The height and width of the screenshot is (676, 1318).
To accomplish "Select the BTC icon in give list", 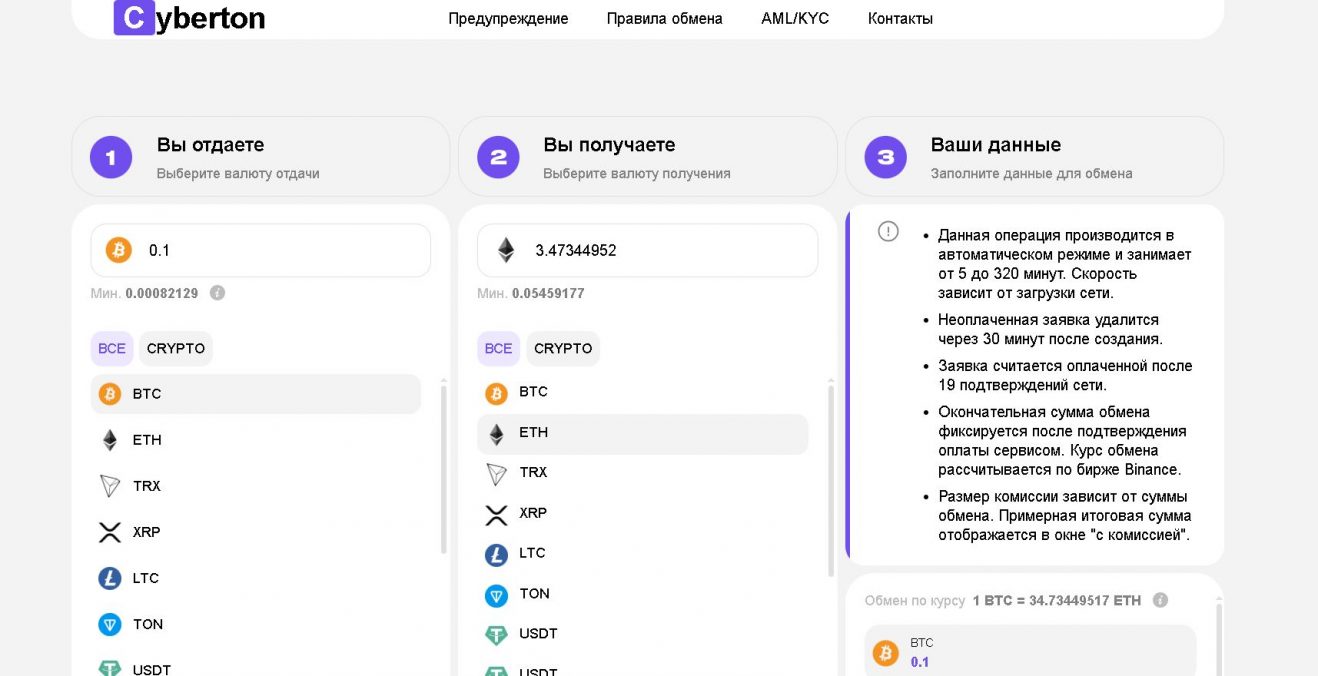I will 110,394.
